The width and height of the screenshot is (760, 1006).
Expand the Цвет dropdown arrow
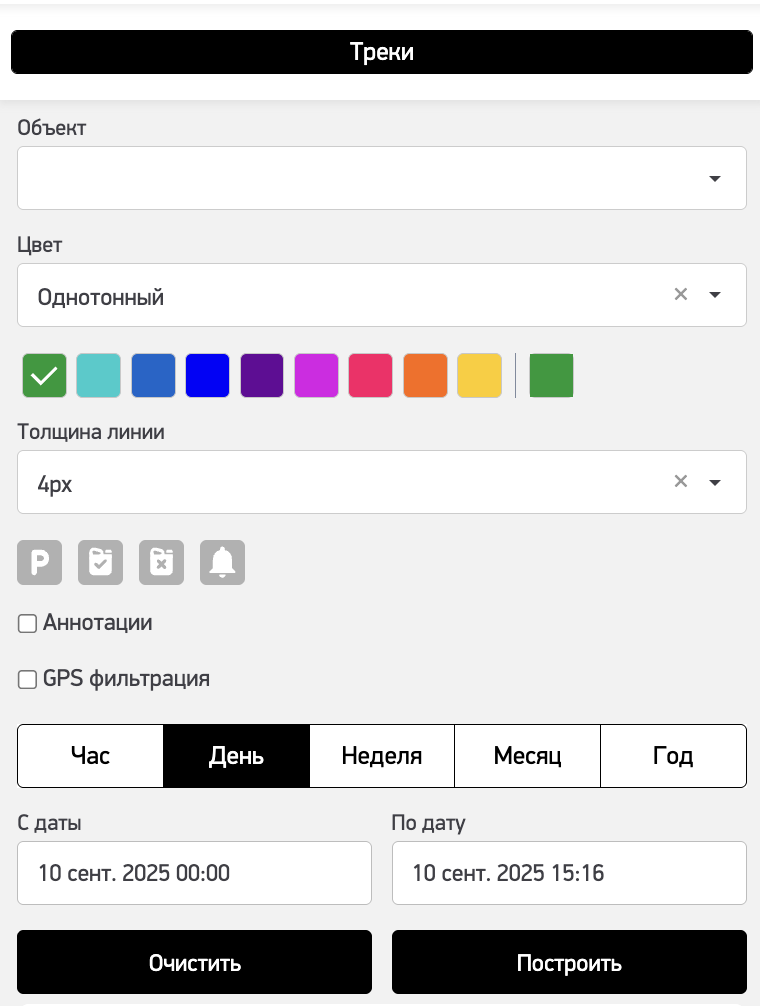coord(715,295)
